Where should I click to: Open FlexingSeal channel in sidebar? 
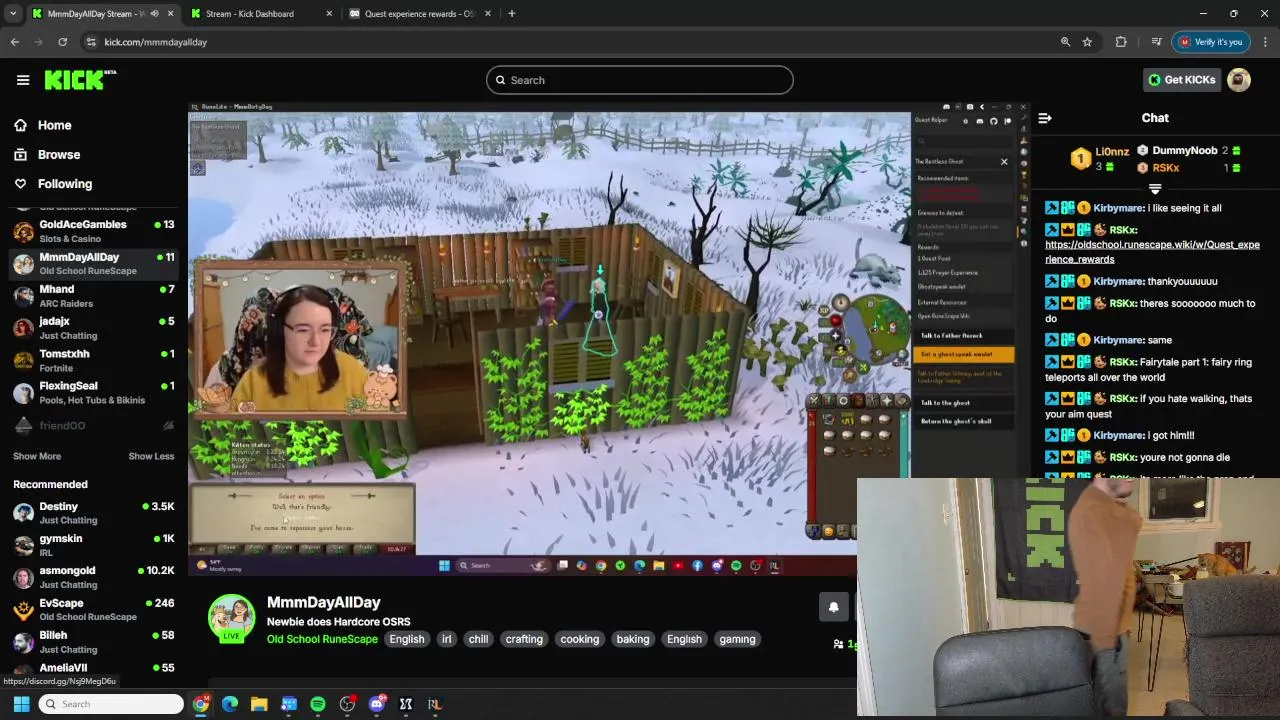point(93,392)
